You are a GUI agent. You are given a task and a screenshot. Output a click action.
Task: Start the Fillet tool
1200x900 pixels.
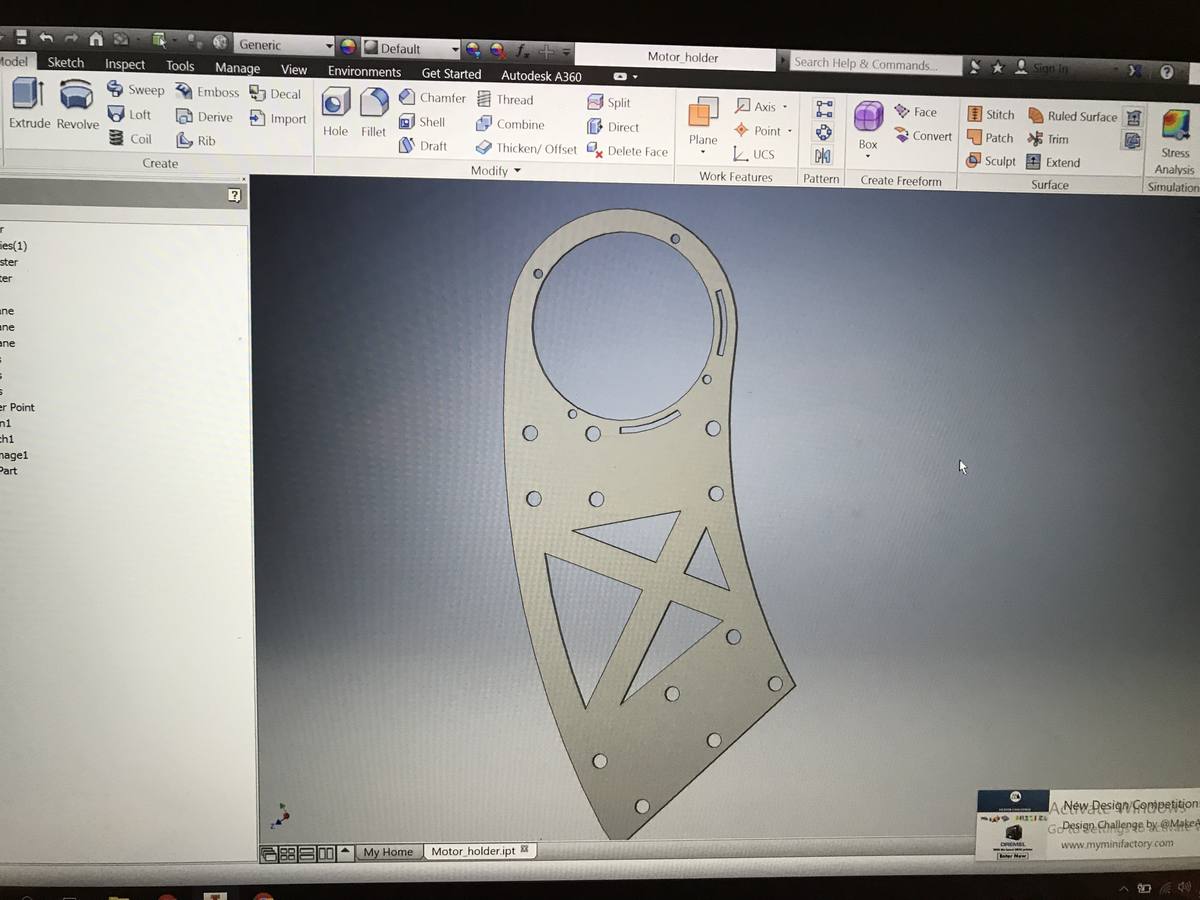(x=373, y=112)
